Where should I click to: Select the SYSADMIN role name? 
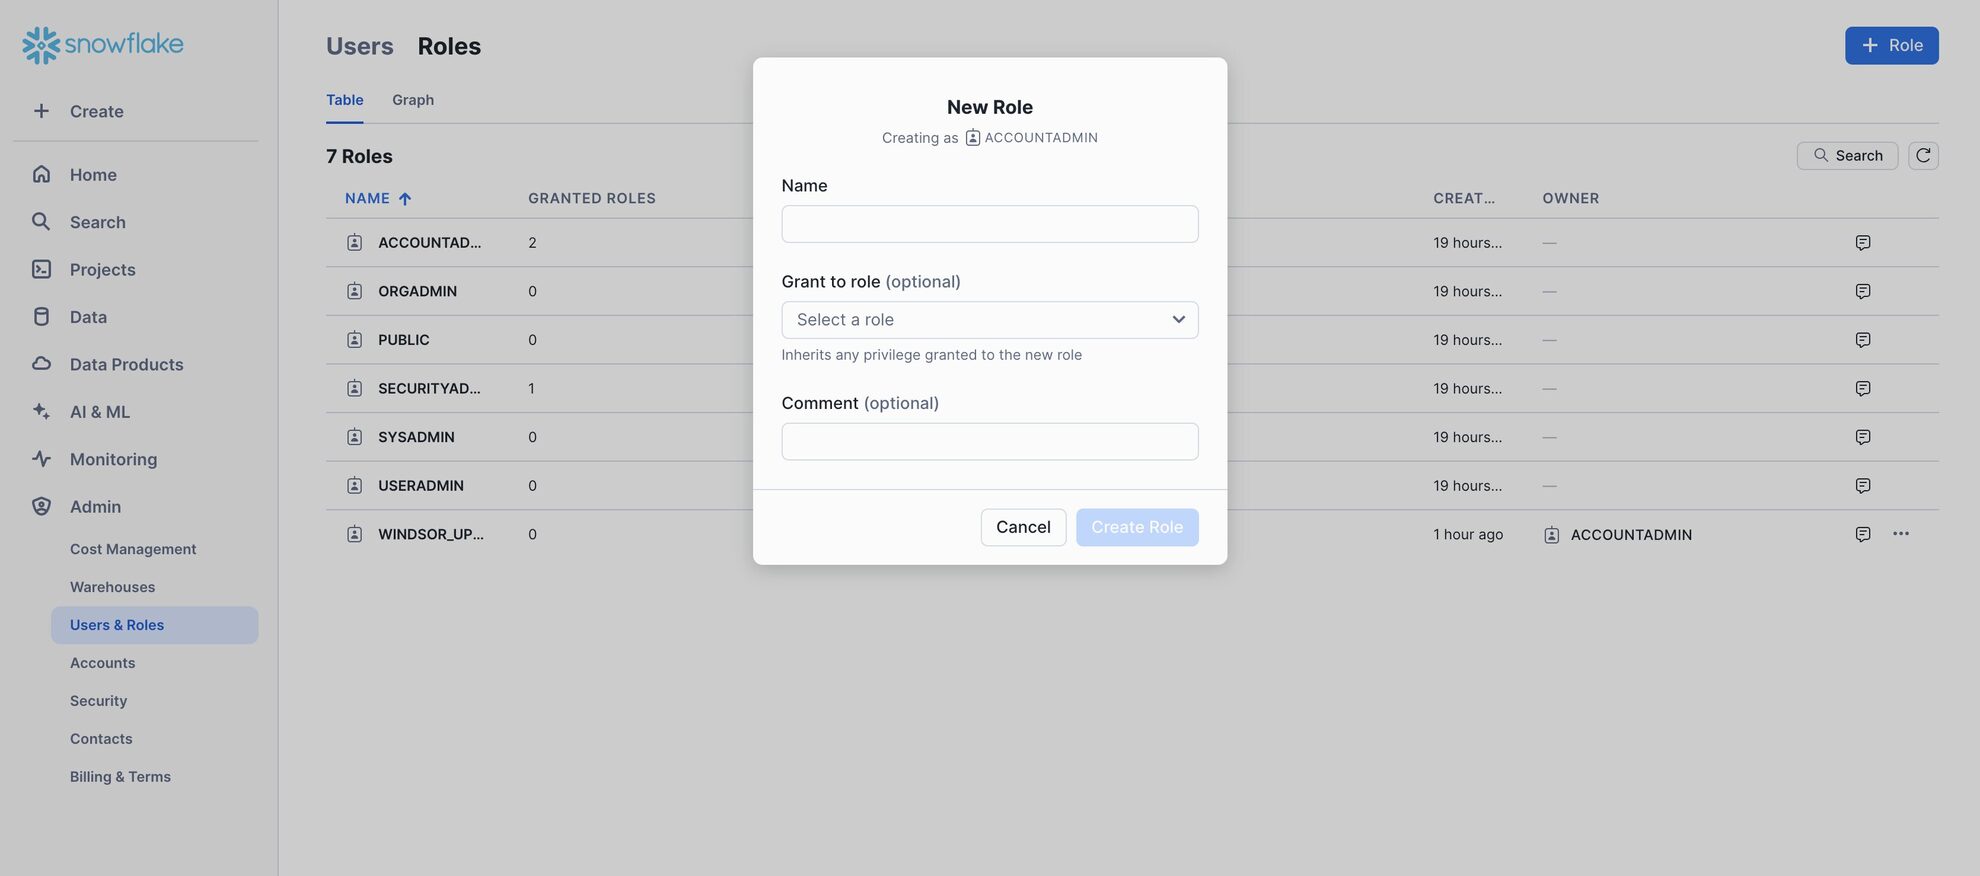[416, 437]
